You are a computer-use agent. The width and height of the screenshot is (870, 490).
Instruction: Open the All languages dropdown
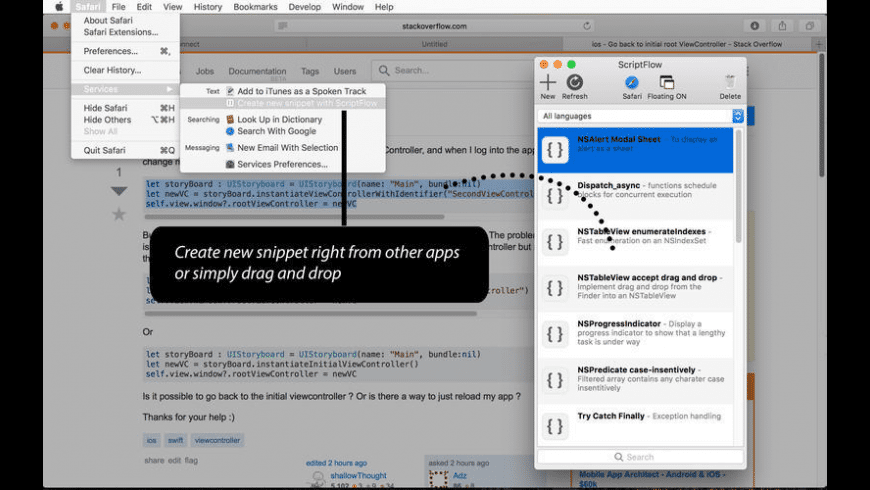click(x=640, y=116)
